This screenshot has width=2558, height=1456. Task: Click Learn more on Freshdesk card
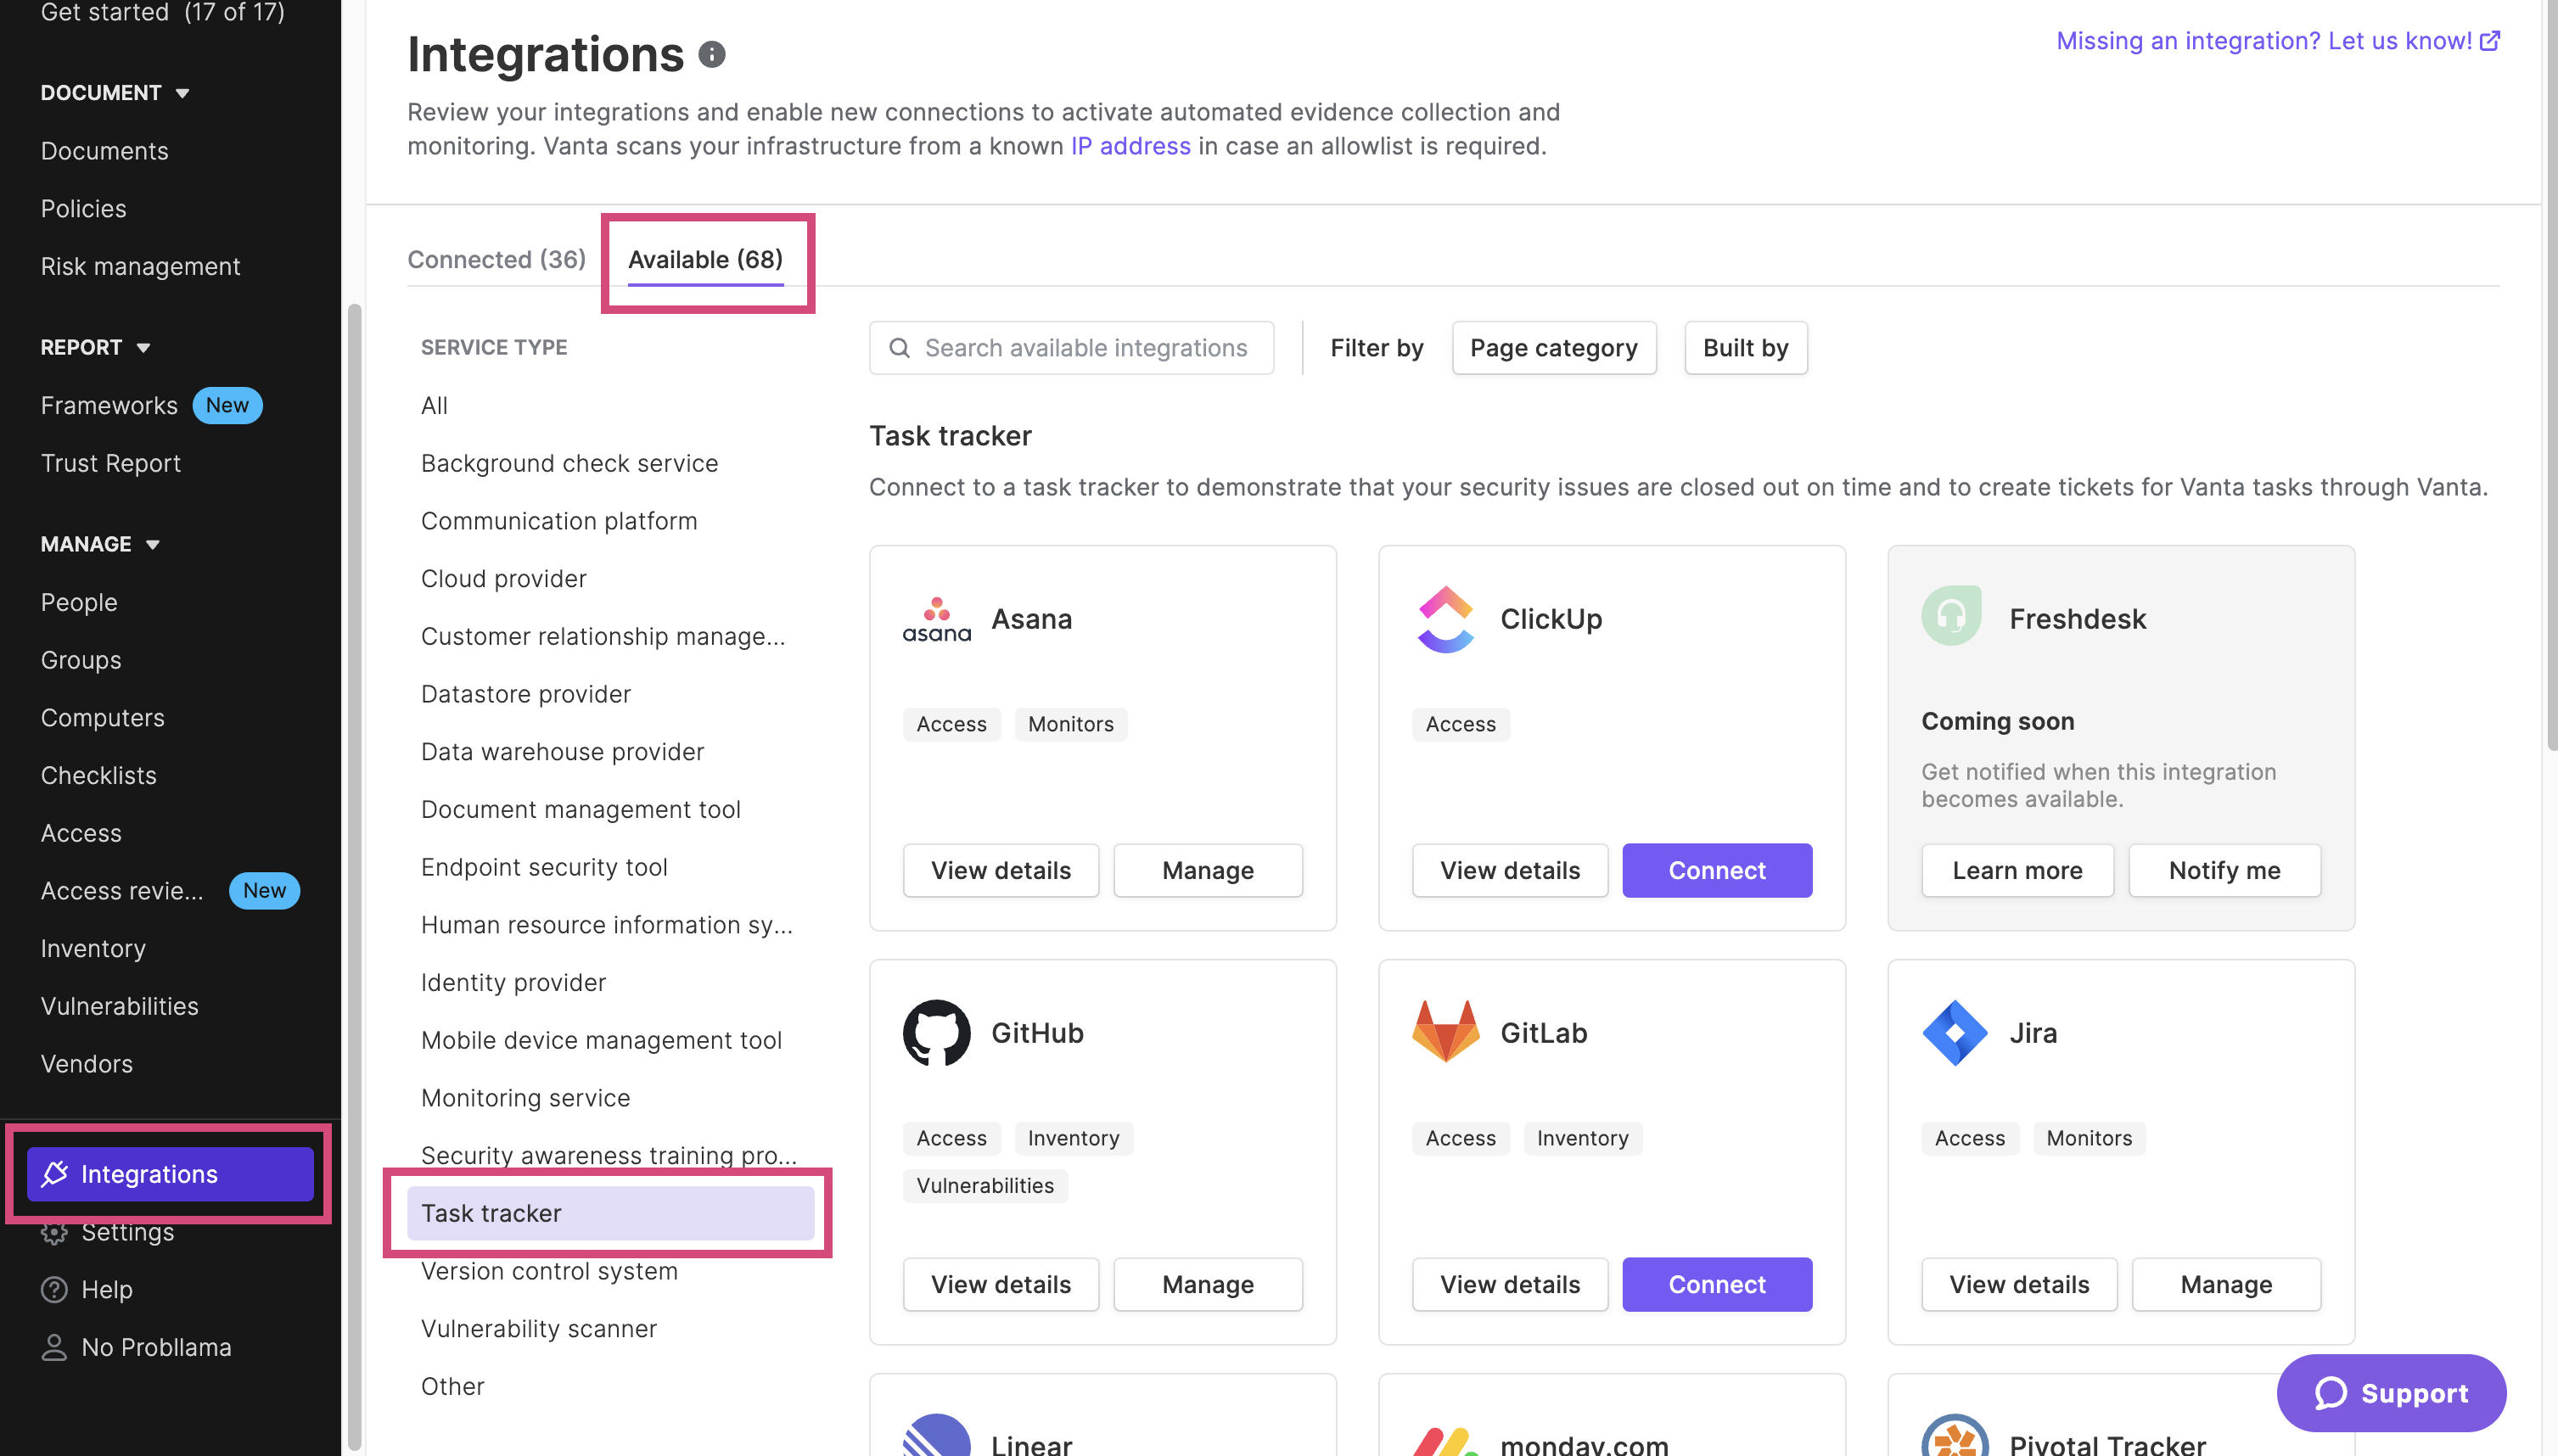pyautogui.click(x=2017, y=870)
